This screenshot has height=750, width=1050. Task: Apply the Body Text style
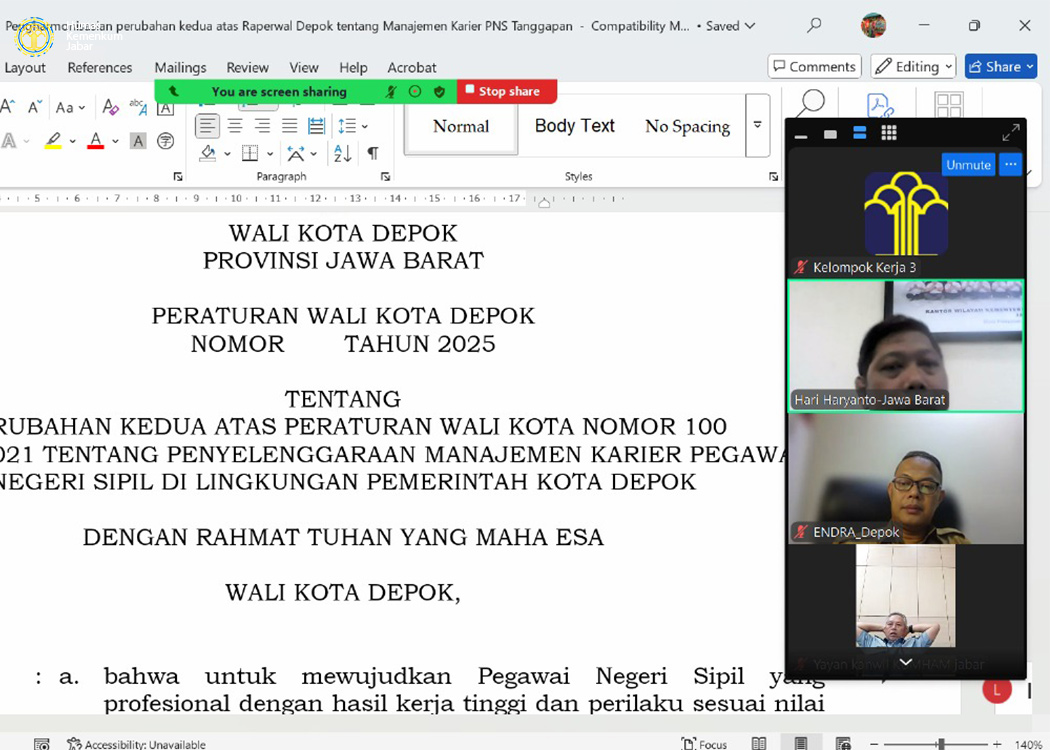(575, 126)
